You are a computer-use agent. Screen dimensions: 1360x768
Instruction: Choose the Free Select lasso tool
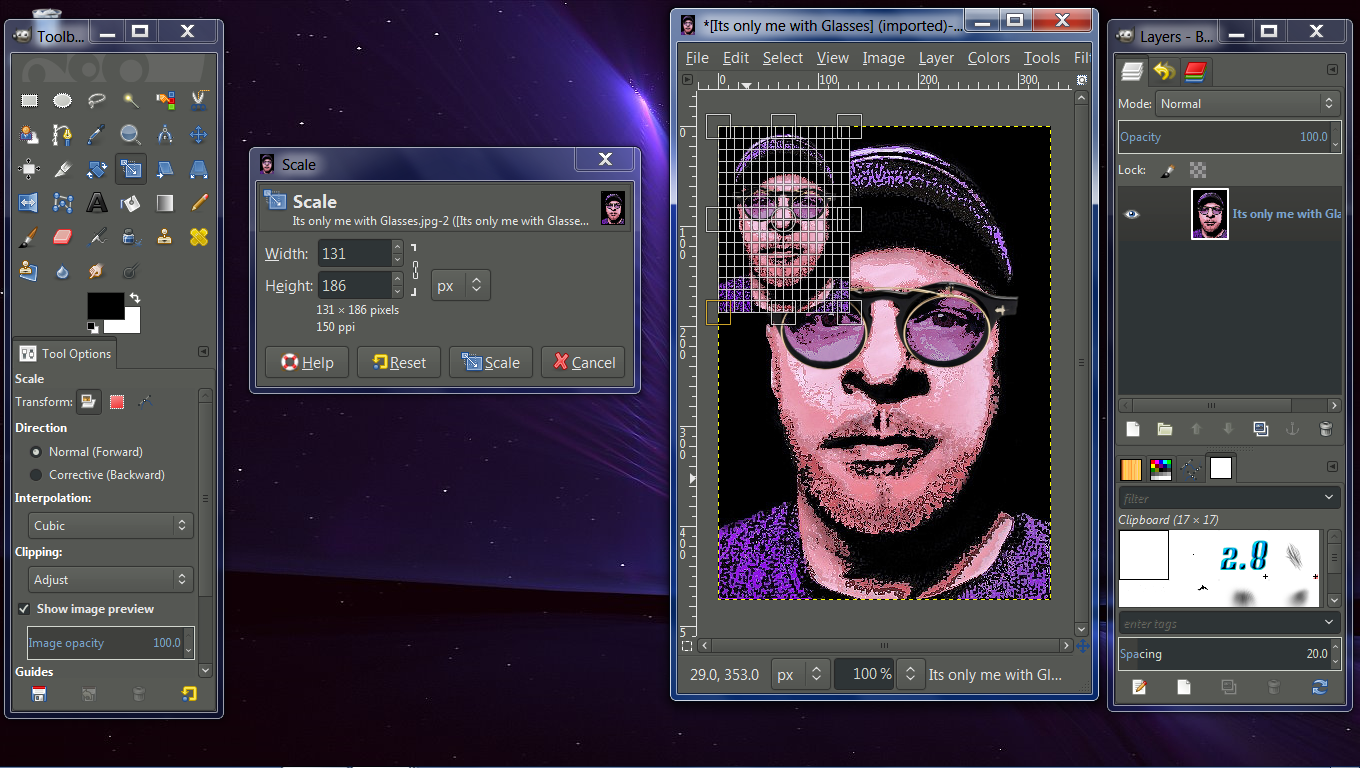point(97,100)
